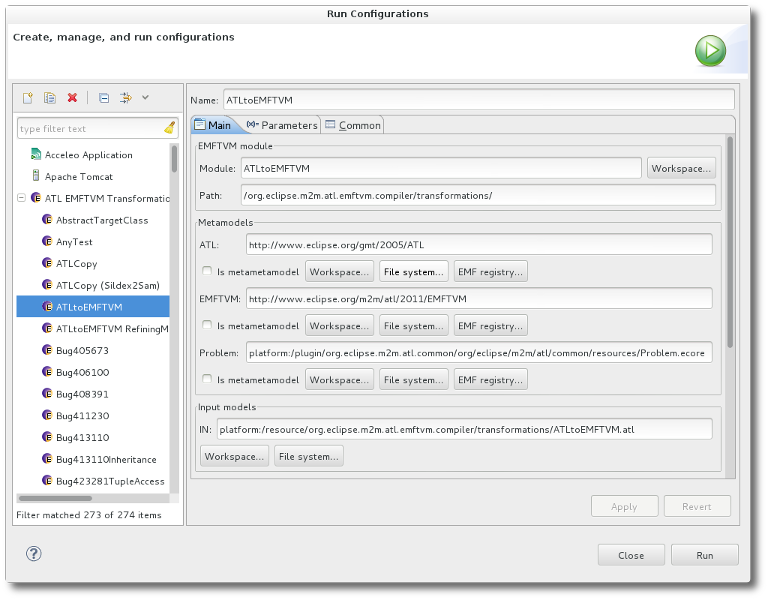
Task: Clear filter text with the broom icon
Action: [x=170, y=128]
